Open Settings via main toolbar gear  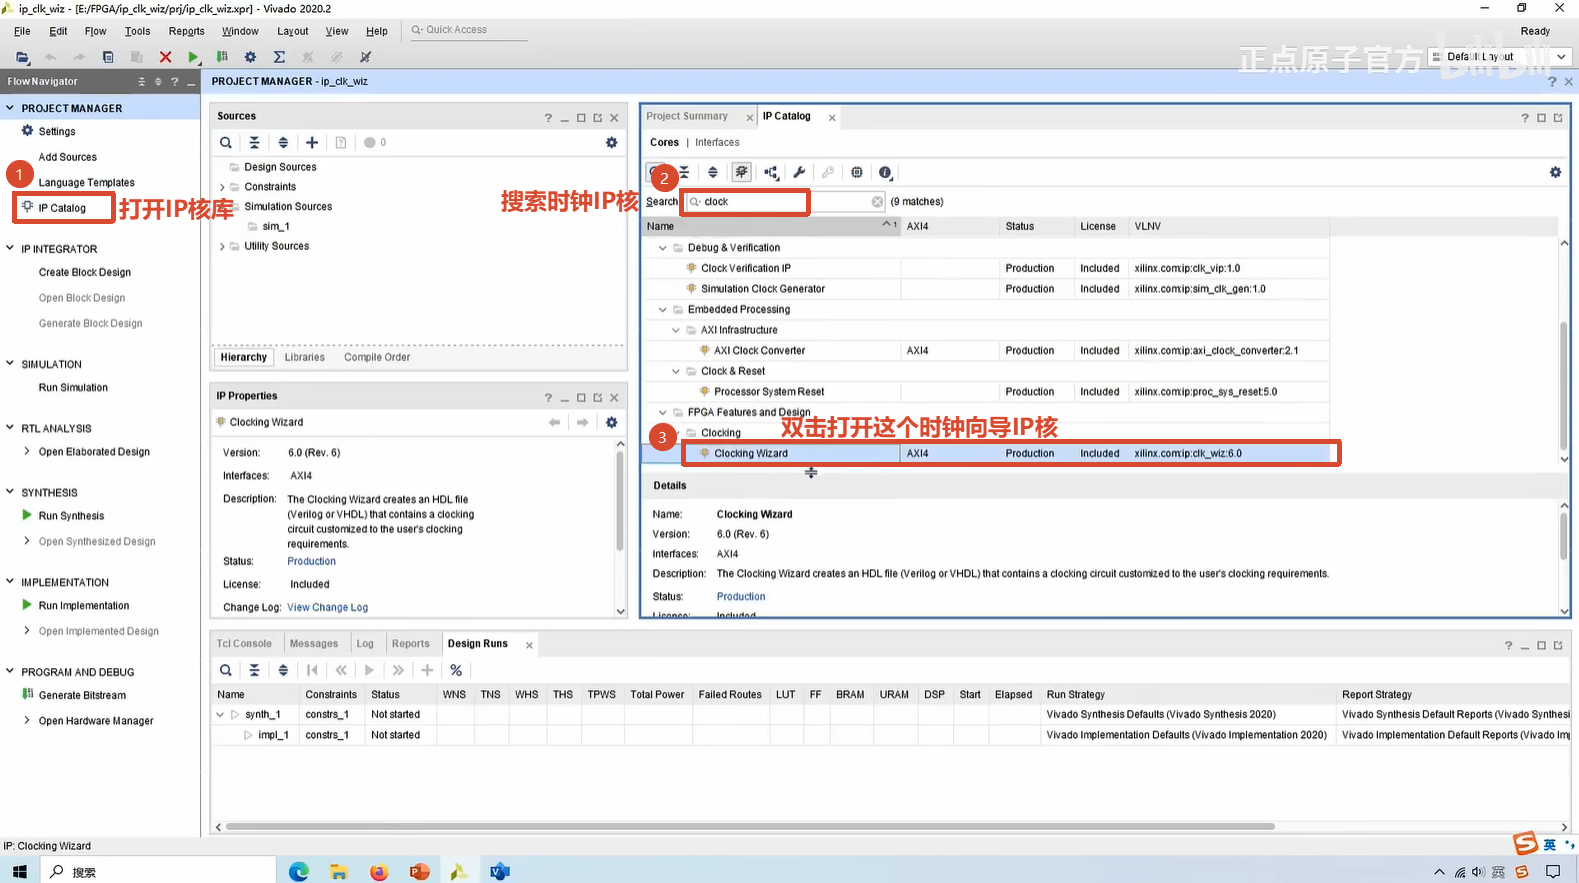(250, 57)
